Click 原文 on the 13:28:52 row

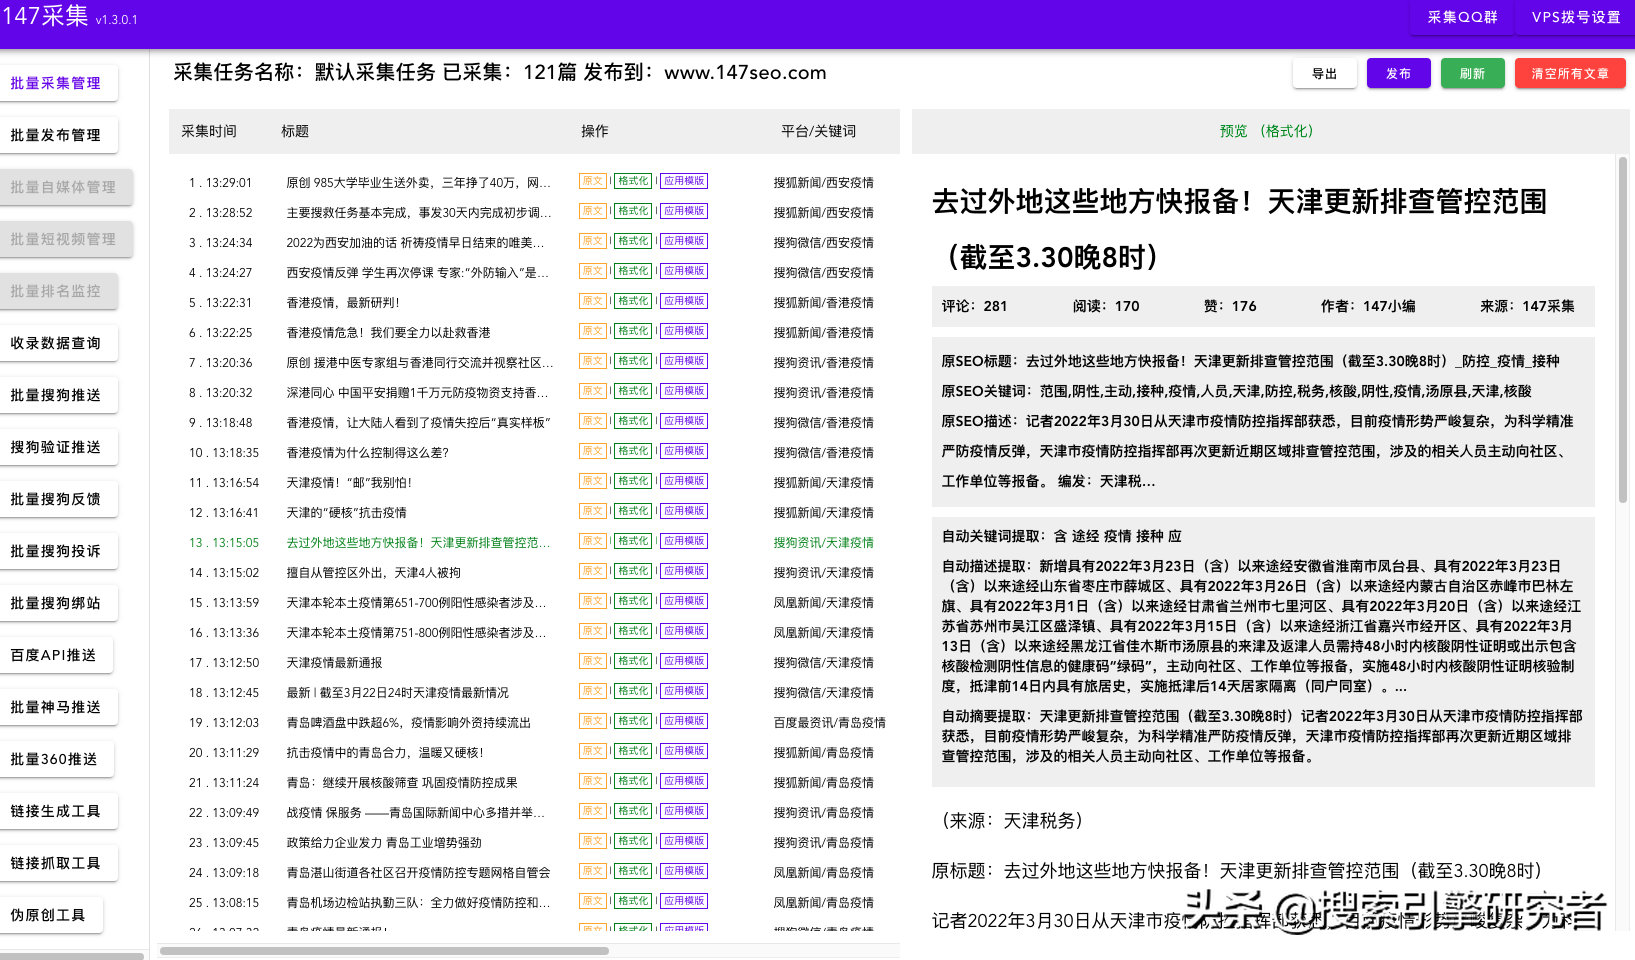pyautogui.click(x=593, y=211)
